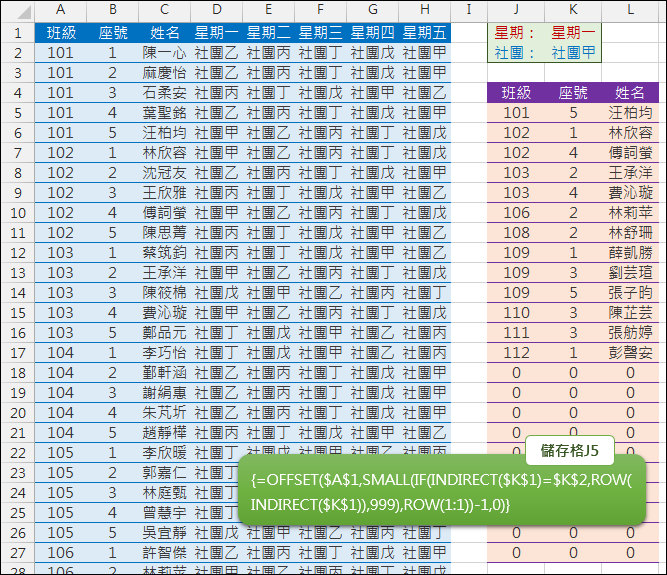Click the 座號 header cell in B1
This screenshot has width=667, height=575.
[112, 33]
